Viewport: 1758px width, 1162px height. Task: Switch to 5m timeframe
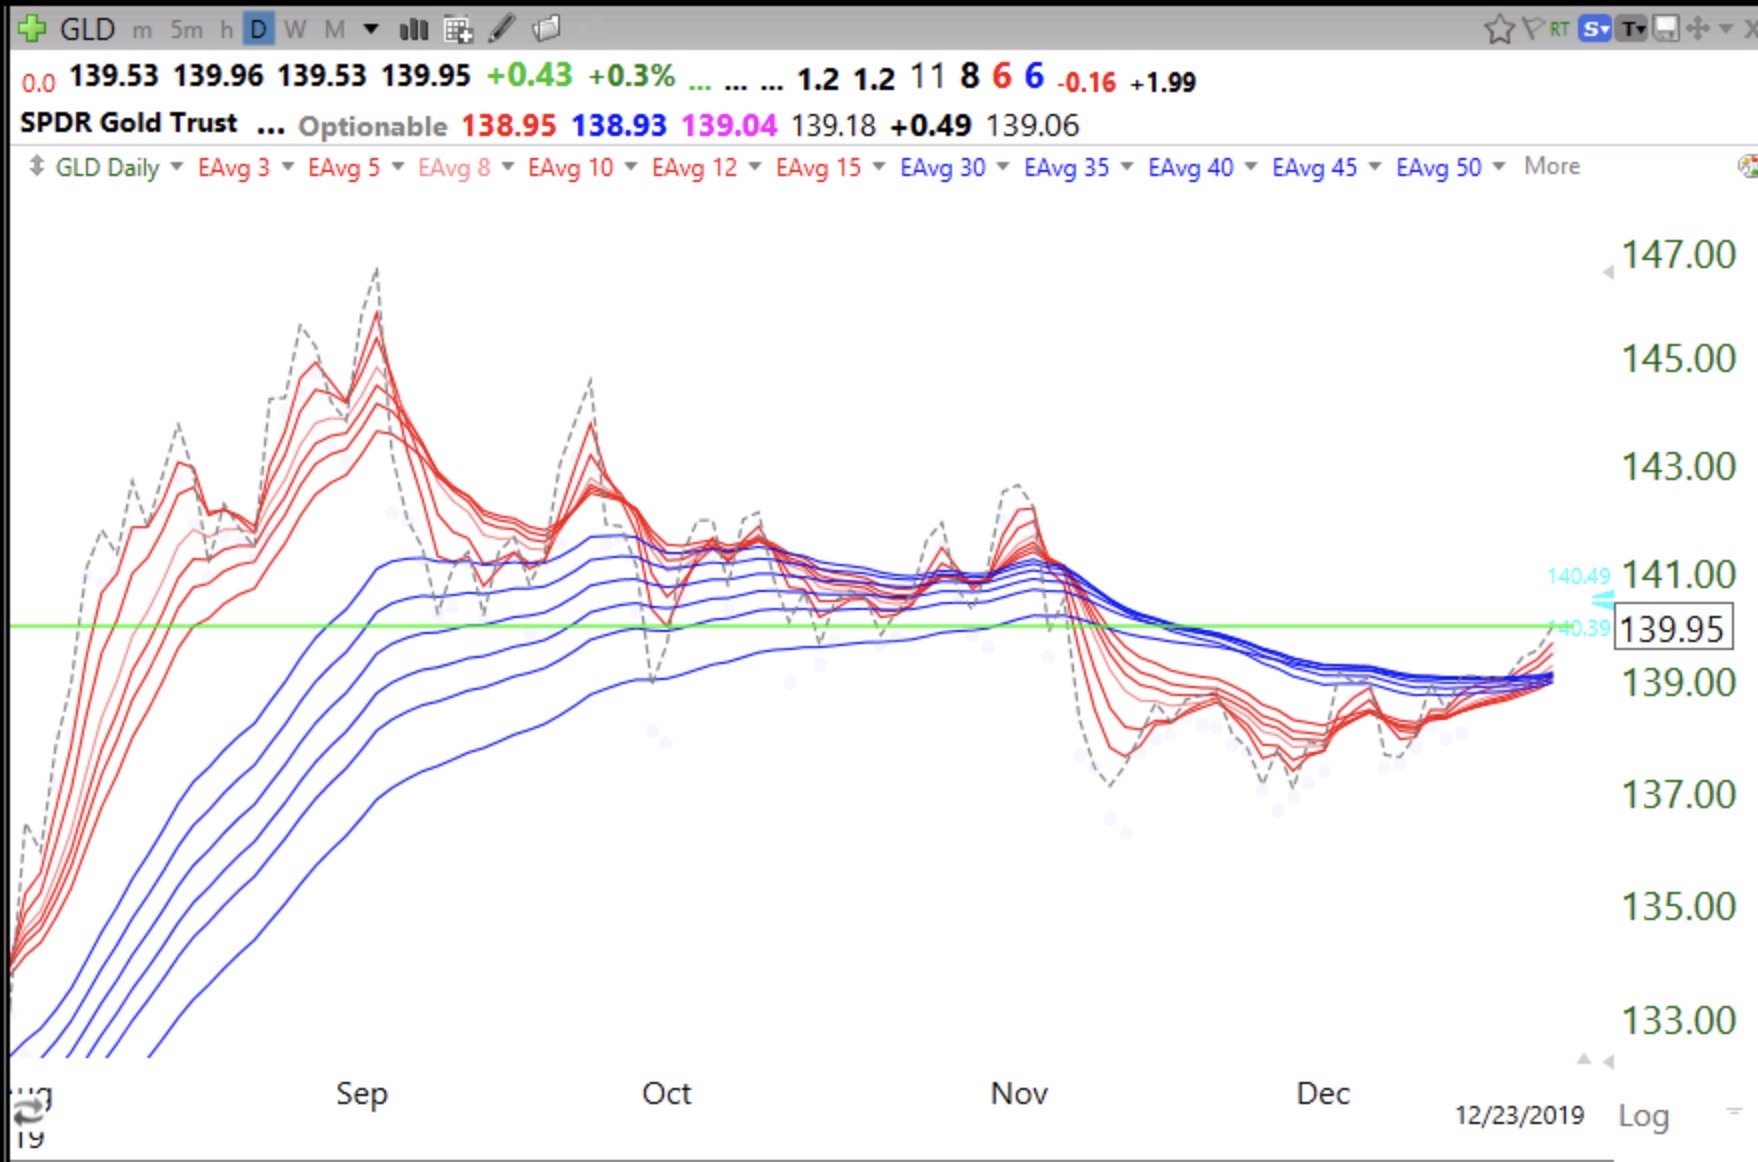[x=186, y=29]
